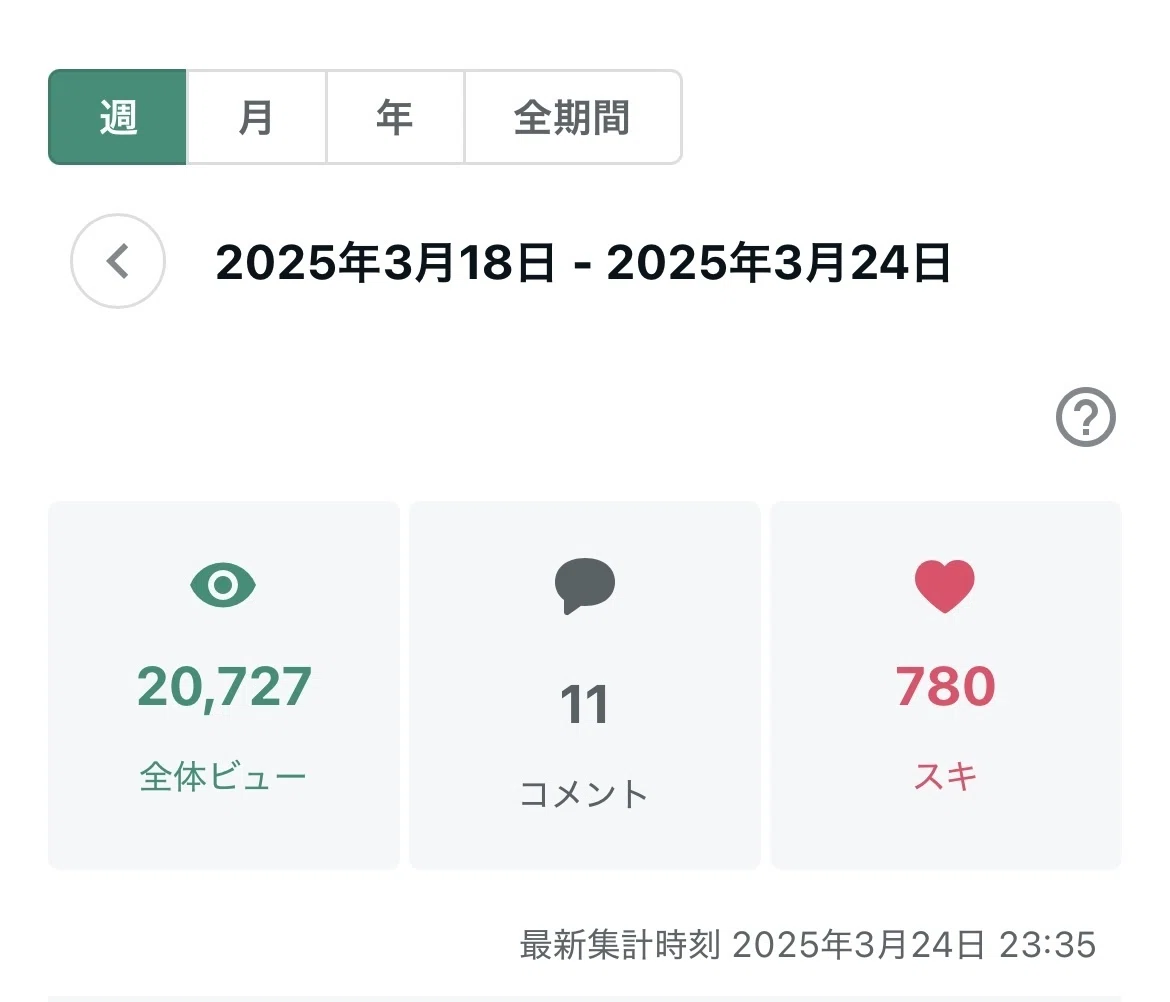This screenshot has height=1002, width=1170.
Task: Open the comments stat card
Action: point(585,685)
